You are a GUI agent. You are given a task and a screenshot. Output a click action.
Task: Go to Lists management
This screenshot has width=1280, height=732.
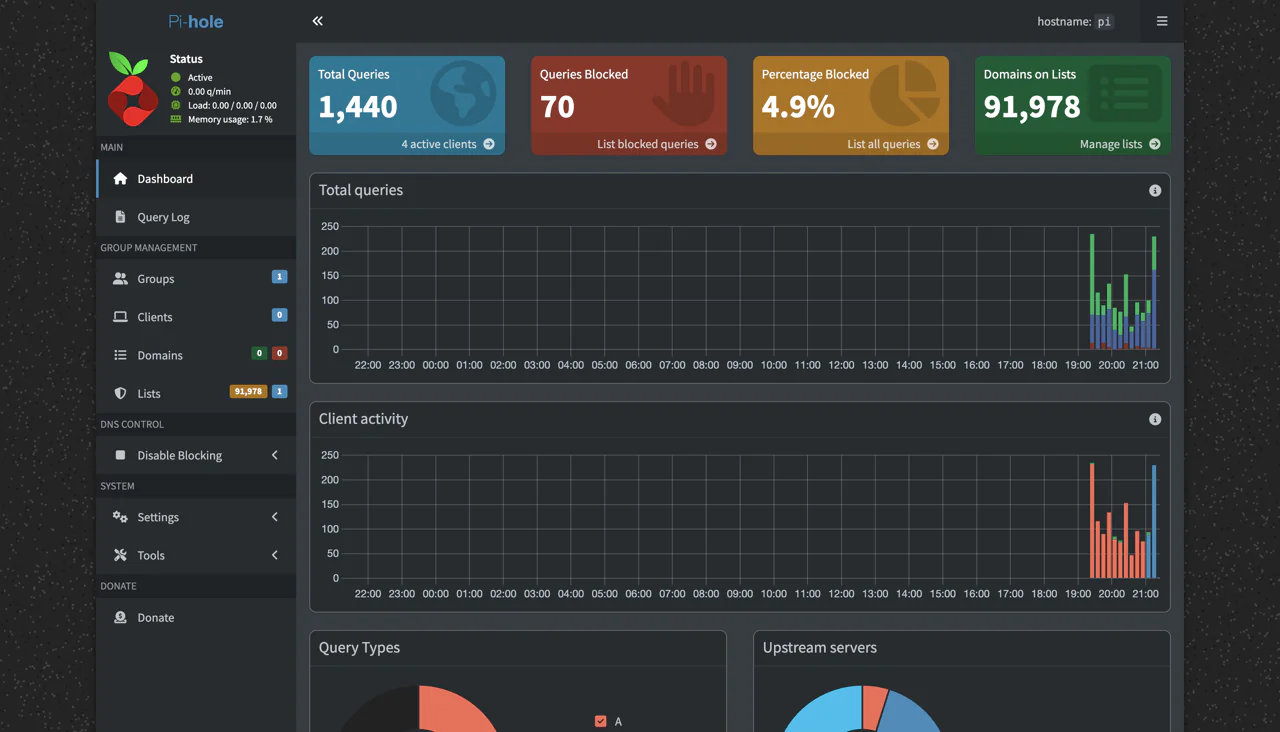tap(196, 393)
